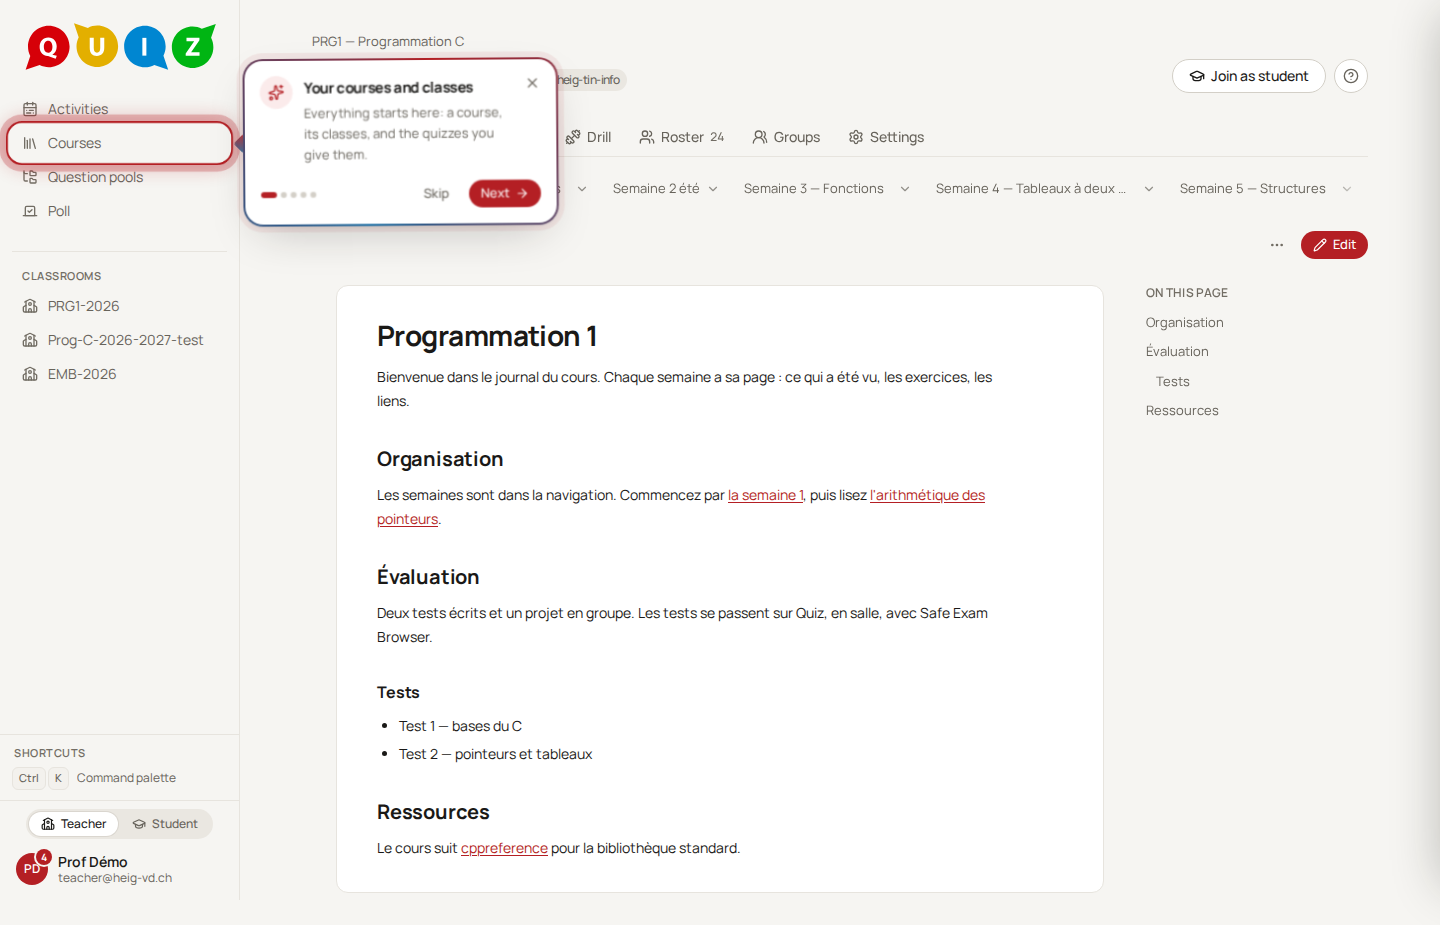Select Courses in the sidebar

120,143
